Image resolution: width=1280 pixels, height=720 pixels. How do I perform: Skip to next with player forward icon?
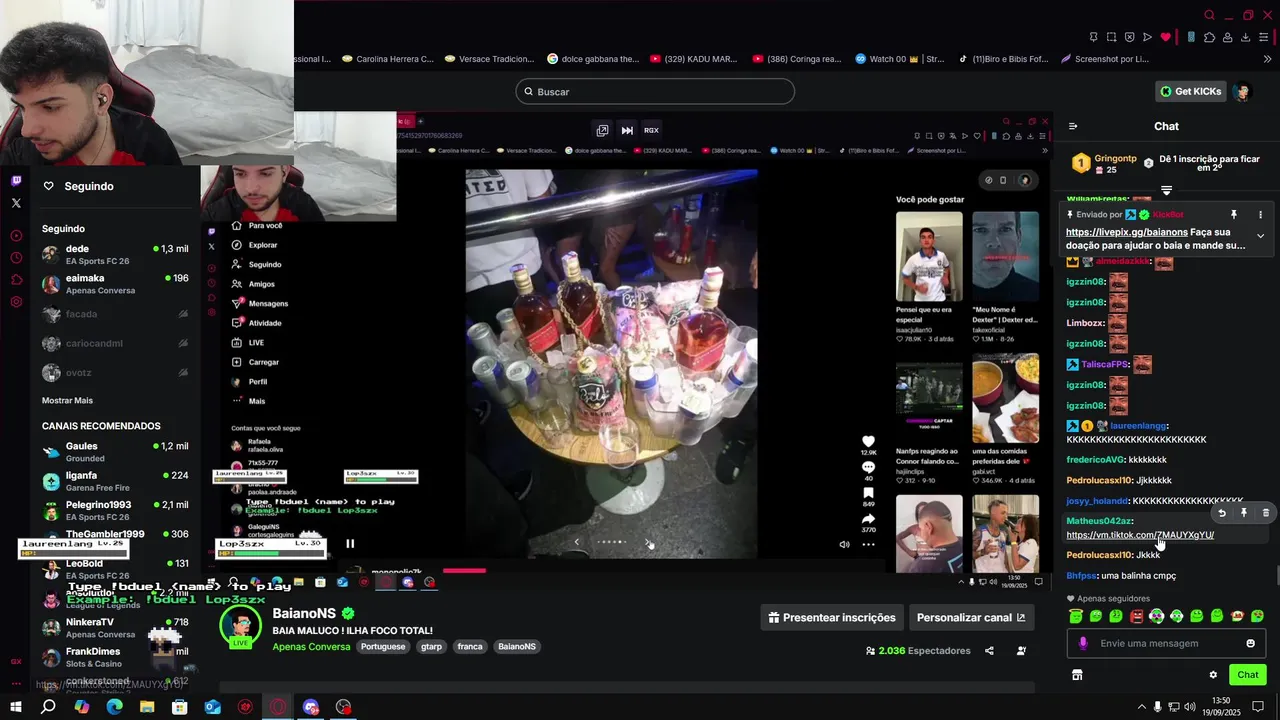pyautogui.click(x=627, y=130)
